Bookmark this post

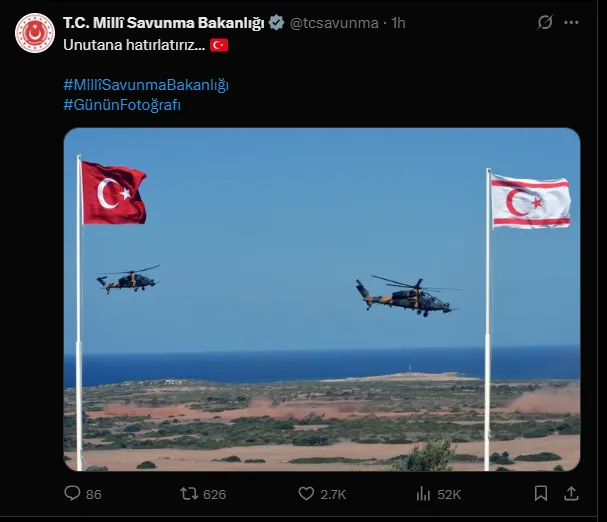pos(541,493)
